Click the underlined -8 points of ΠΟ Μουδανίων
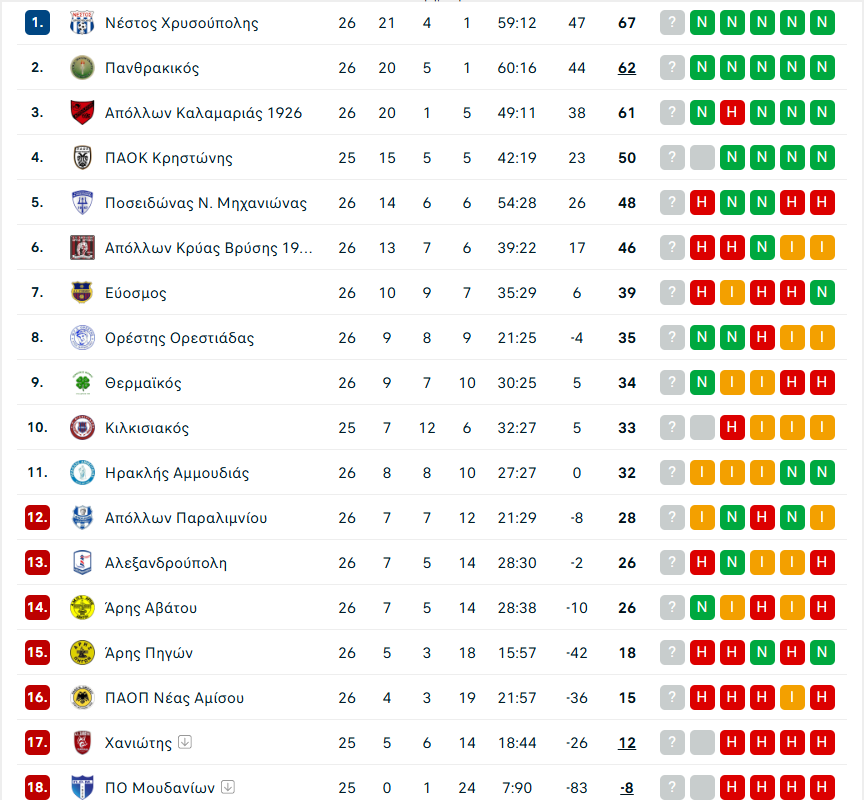This screenshot has width=864, height=800. click(x=627, y=788)
